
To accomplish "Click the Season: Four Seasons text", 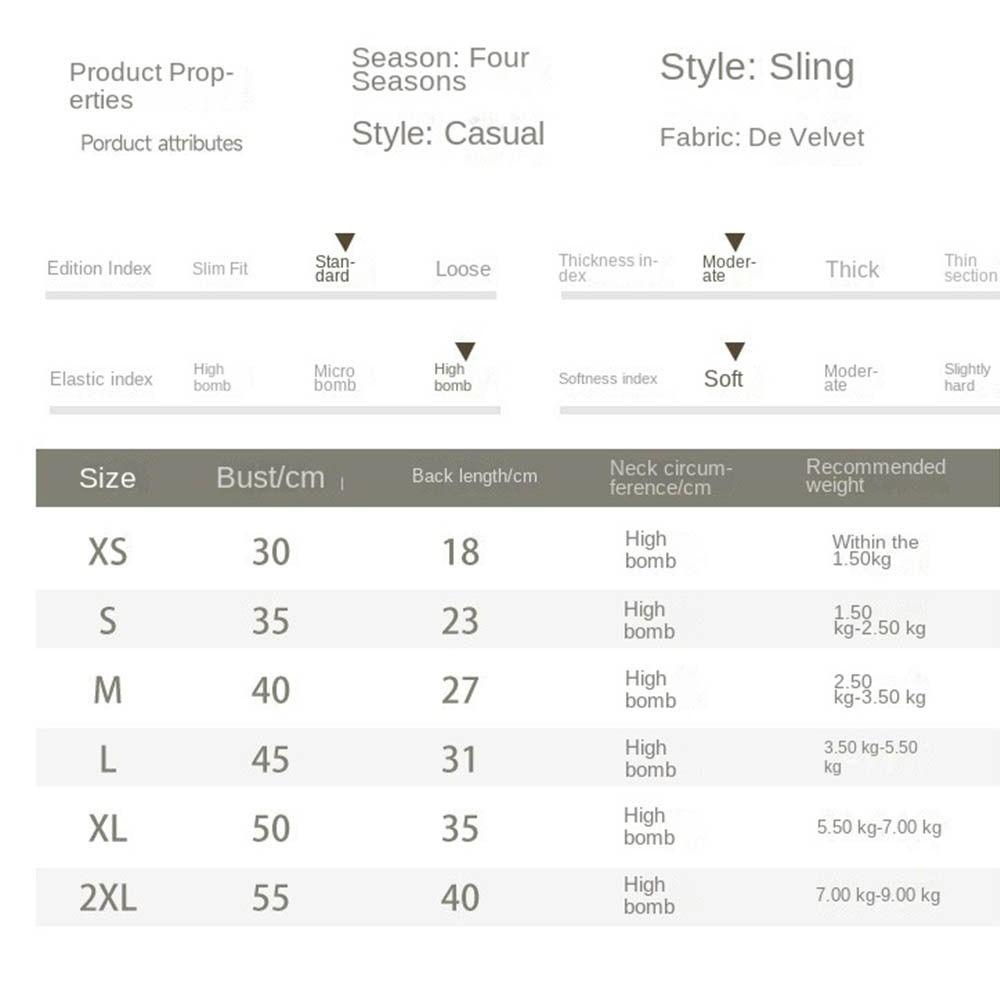I will [x=440, y=70].
